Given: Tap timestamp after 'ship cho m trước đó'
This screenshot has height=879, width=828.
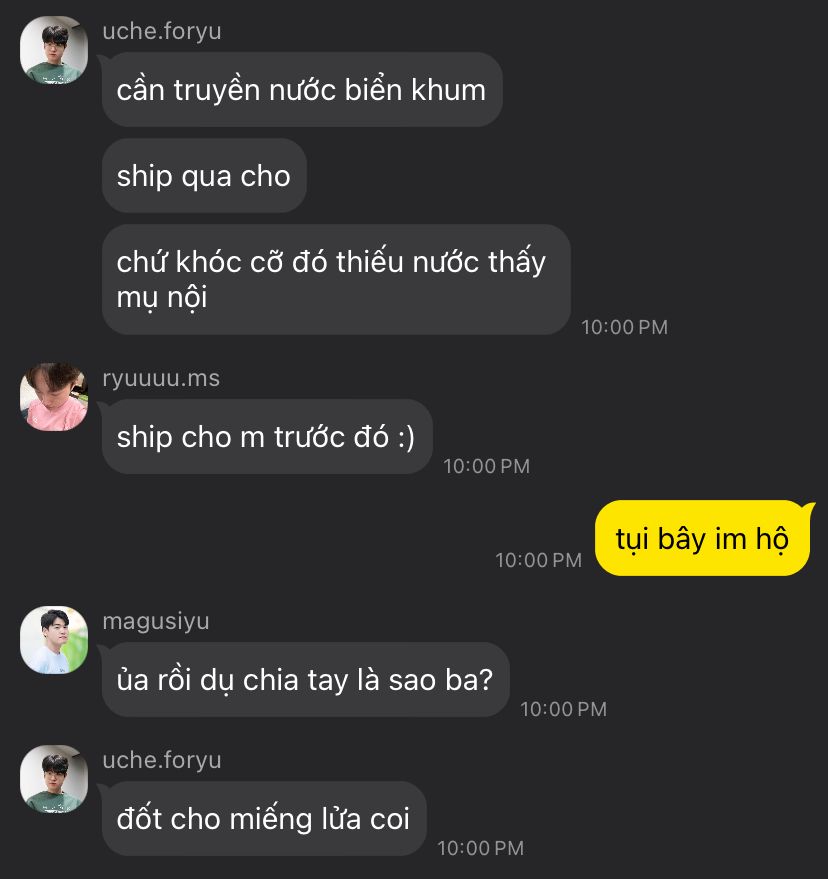Looking at the screenshot, I should [x=487, y=466].
